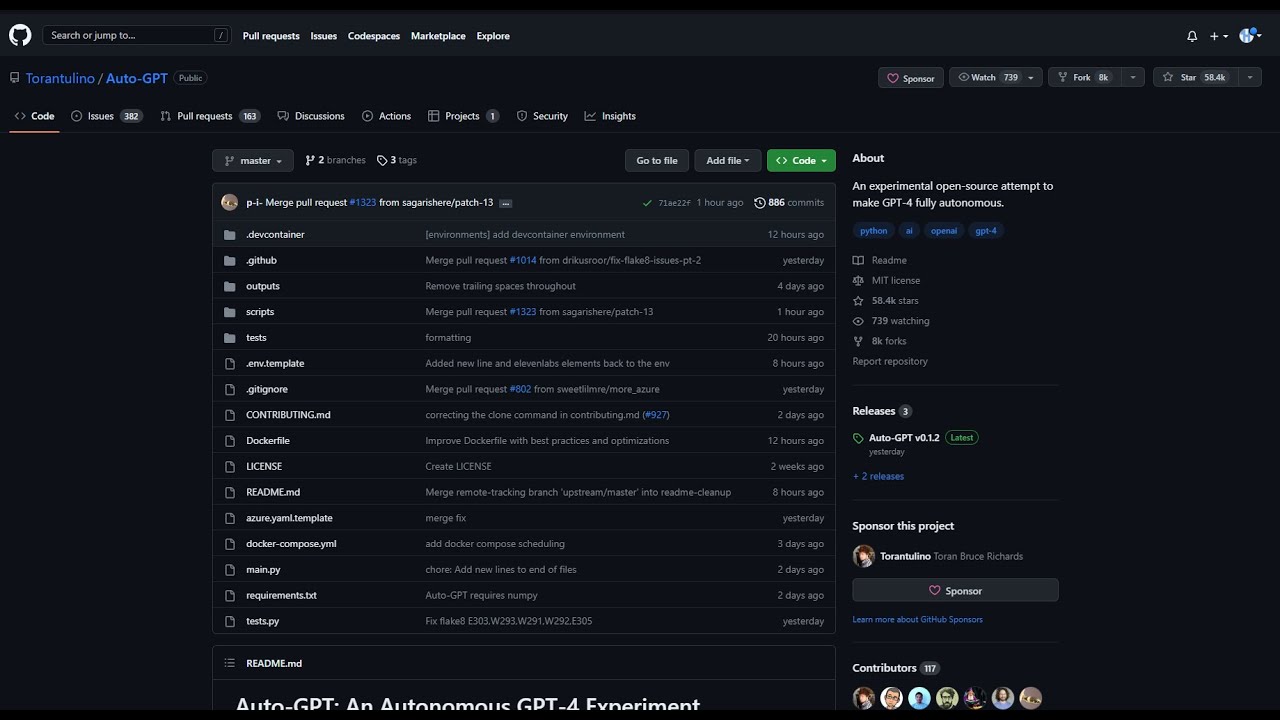Image resolution: width=1280 pixels, height=720 pixels.
Task: Open the Auto-GPT v0.1.2 release
Action: point(904,438)
